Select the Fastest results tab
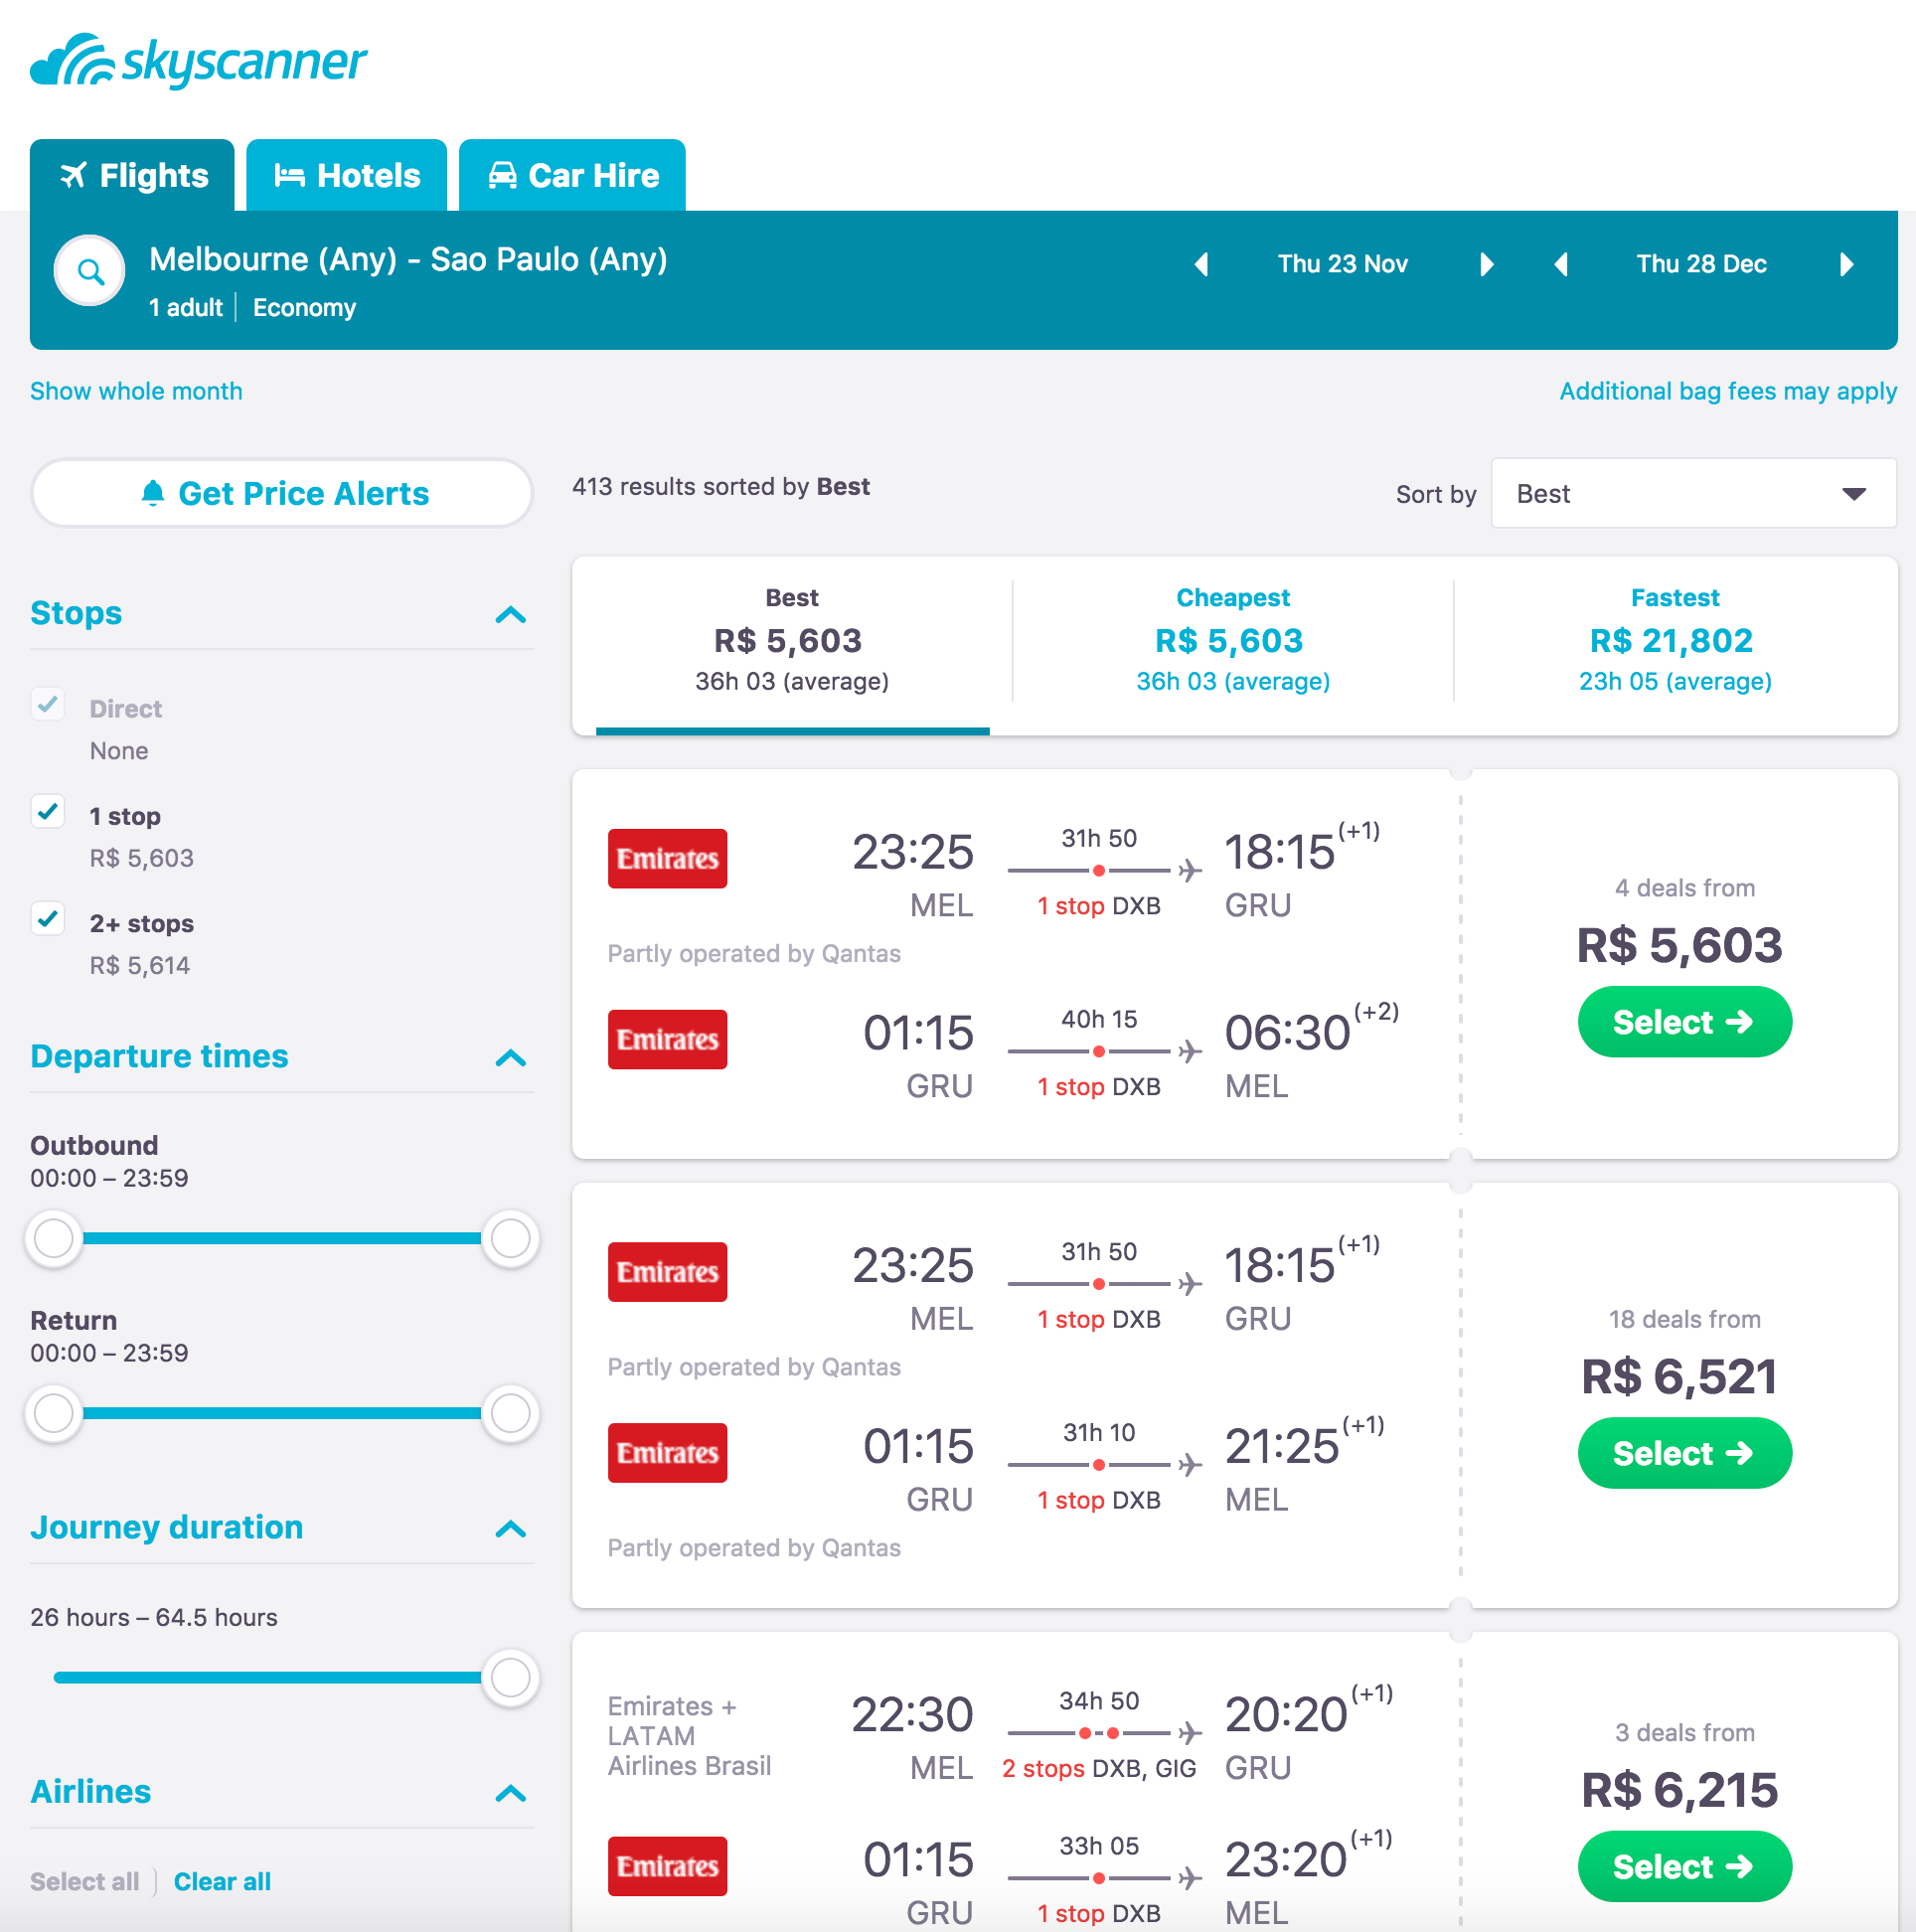 [x=1674, y=640]
